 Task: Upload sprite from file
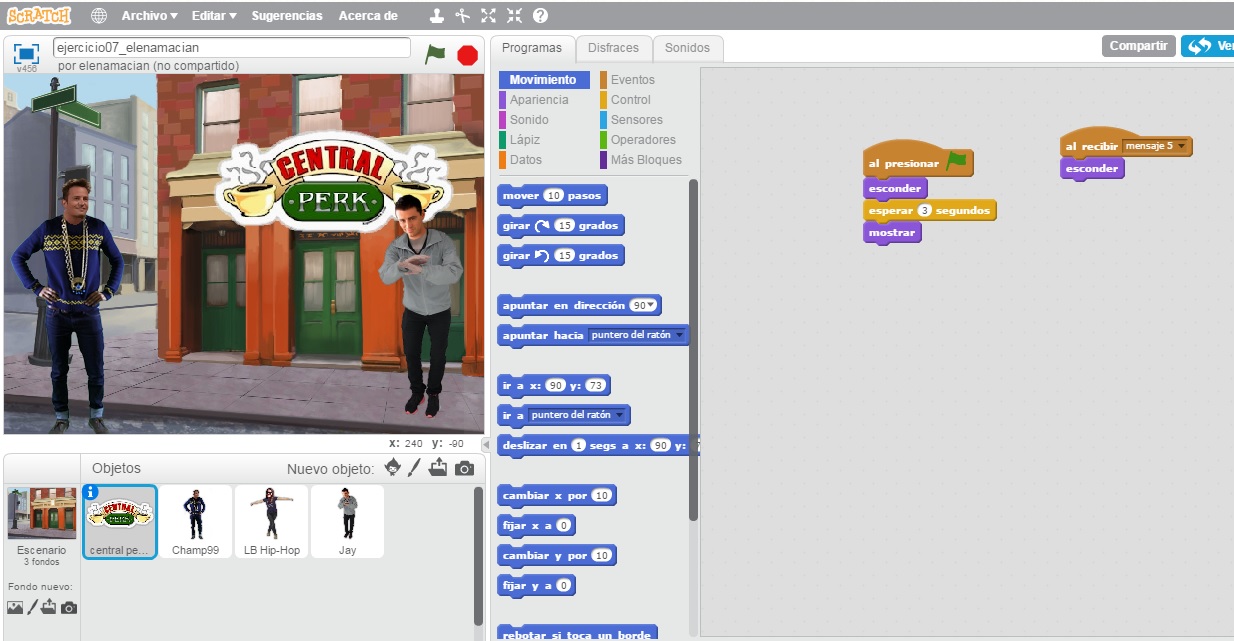pyautogui.click(x=438, y=467)
